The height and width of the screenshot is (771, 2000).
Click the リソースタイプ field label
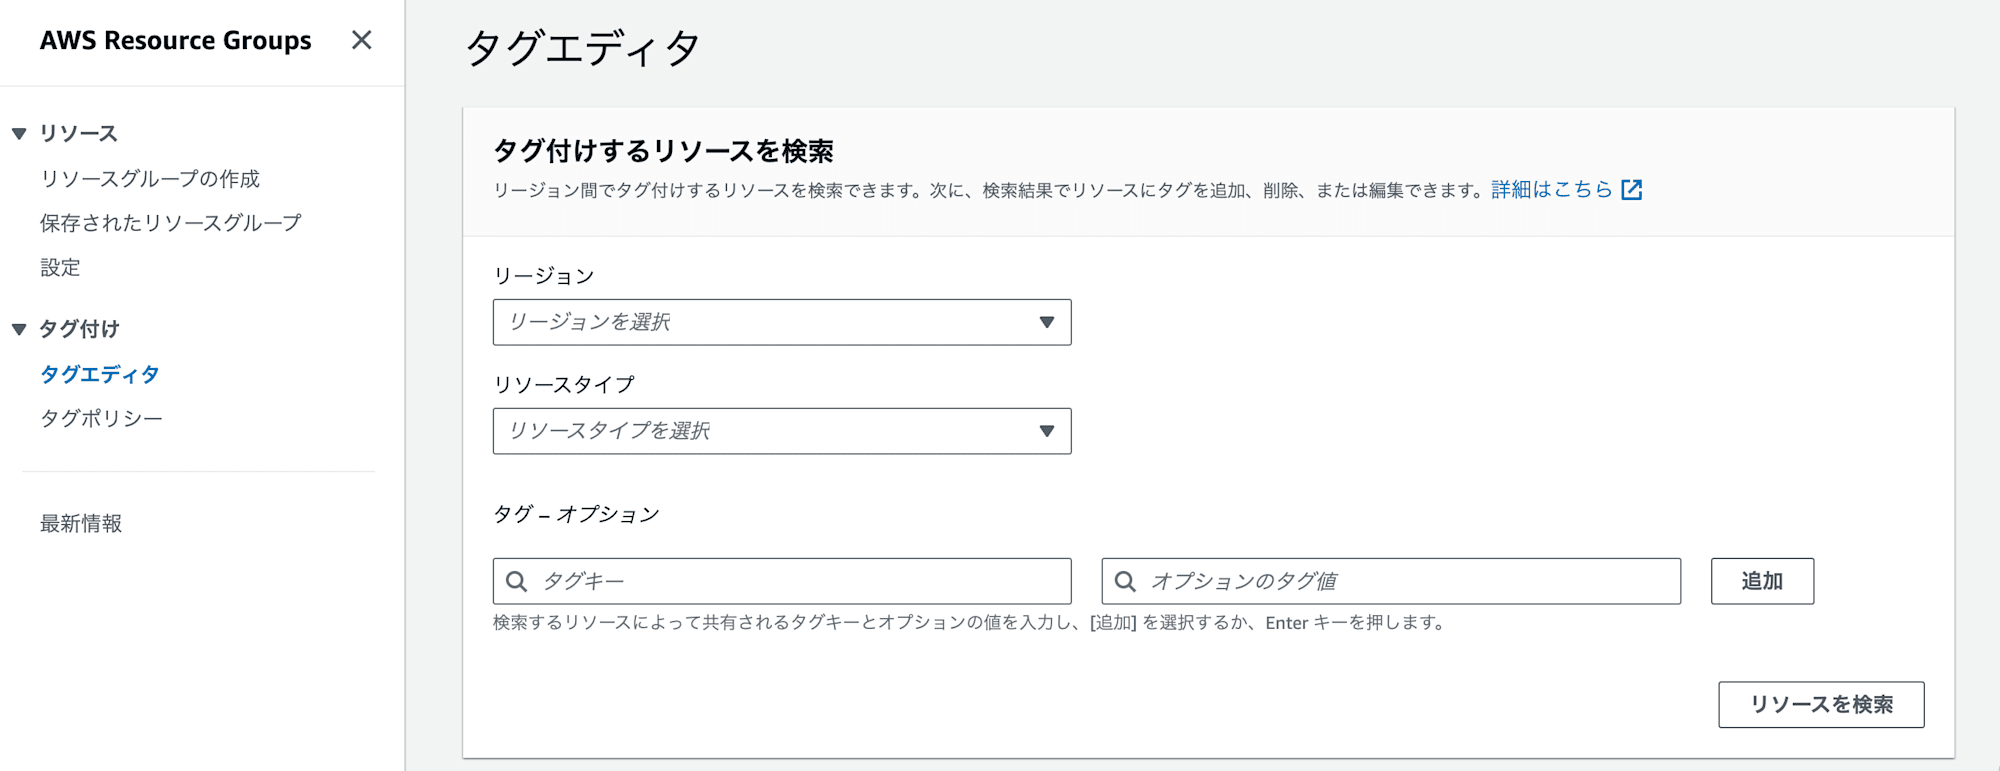564,385
